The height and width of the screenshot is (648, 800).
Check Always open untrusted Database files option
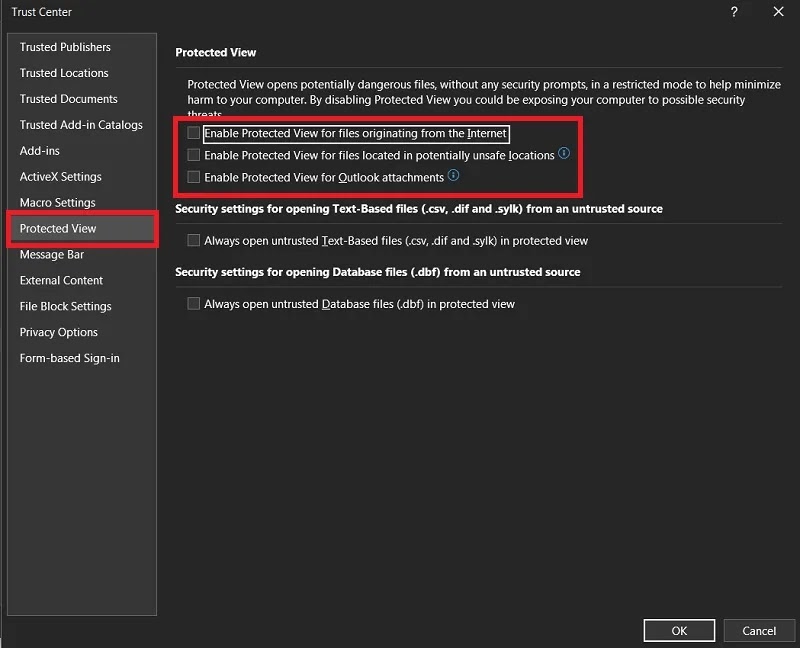click(193, 304)
